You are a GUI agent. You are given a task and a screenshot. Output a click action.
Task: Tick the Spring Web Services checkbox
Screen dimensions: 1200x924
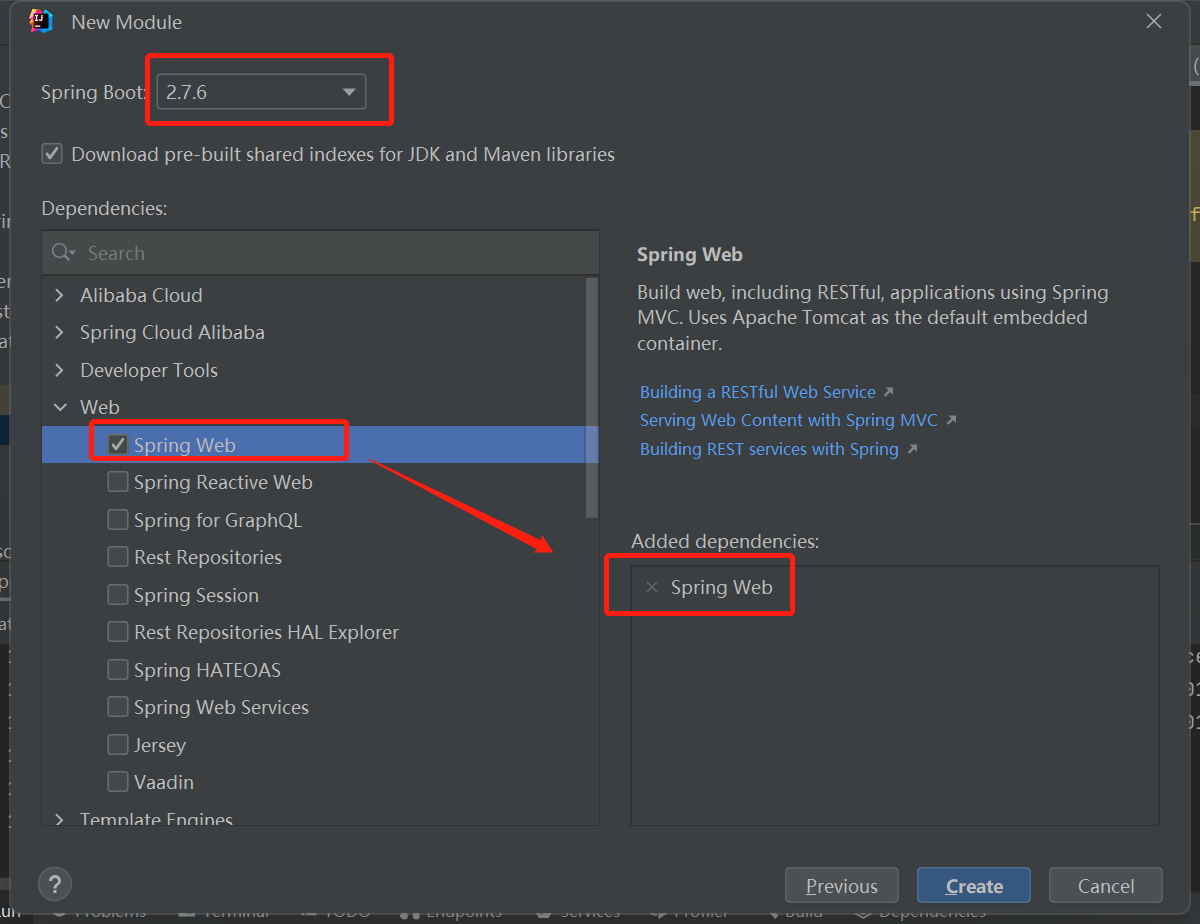118,707
